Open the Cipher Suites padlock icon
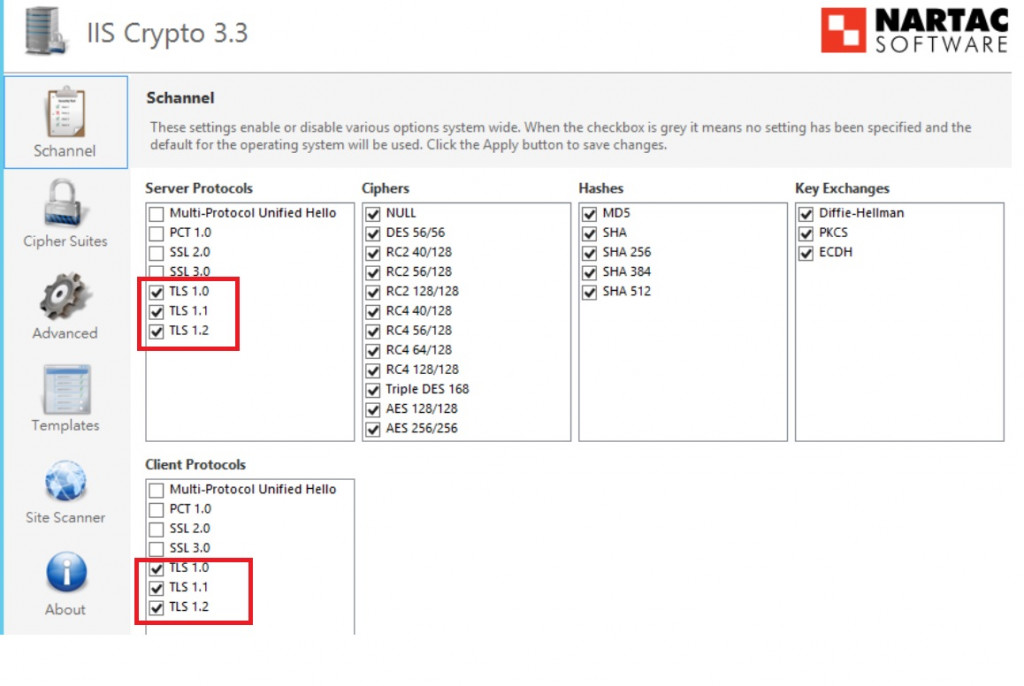 coord(64,203)
